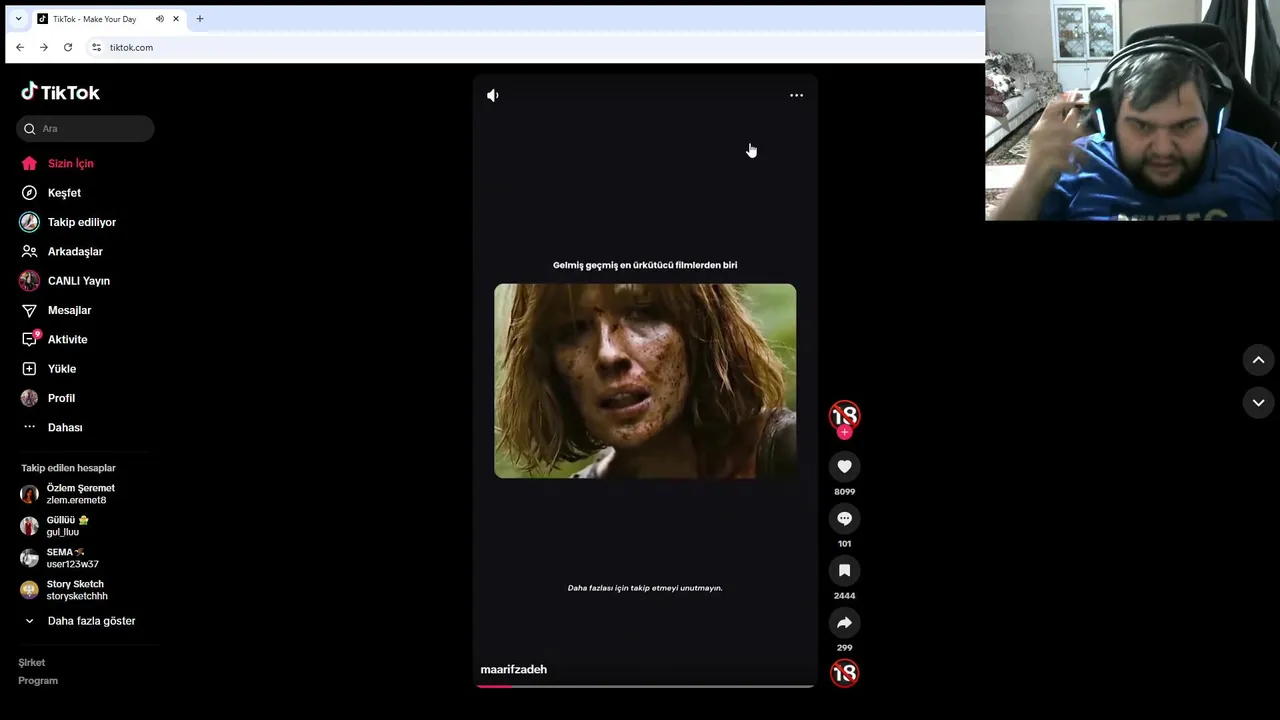Image resolution: width=1280 pixels, height=720 pixels.
Task: Open the site information icon in the address bar
Action: (x=96, y=47)
